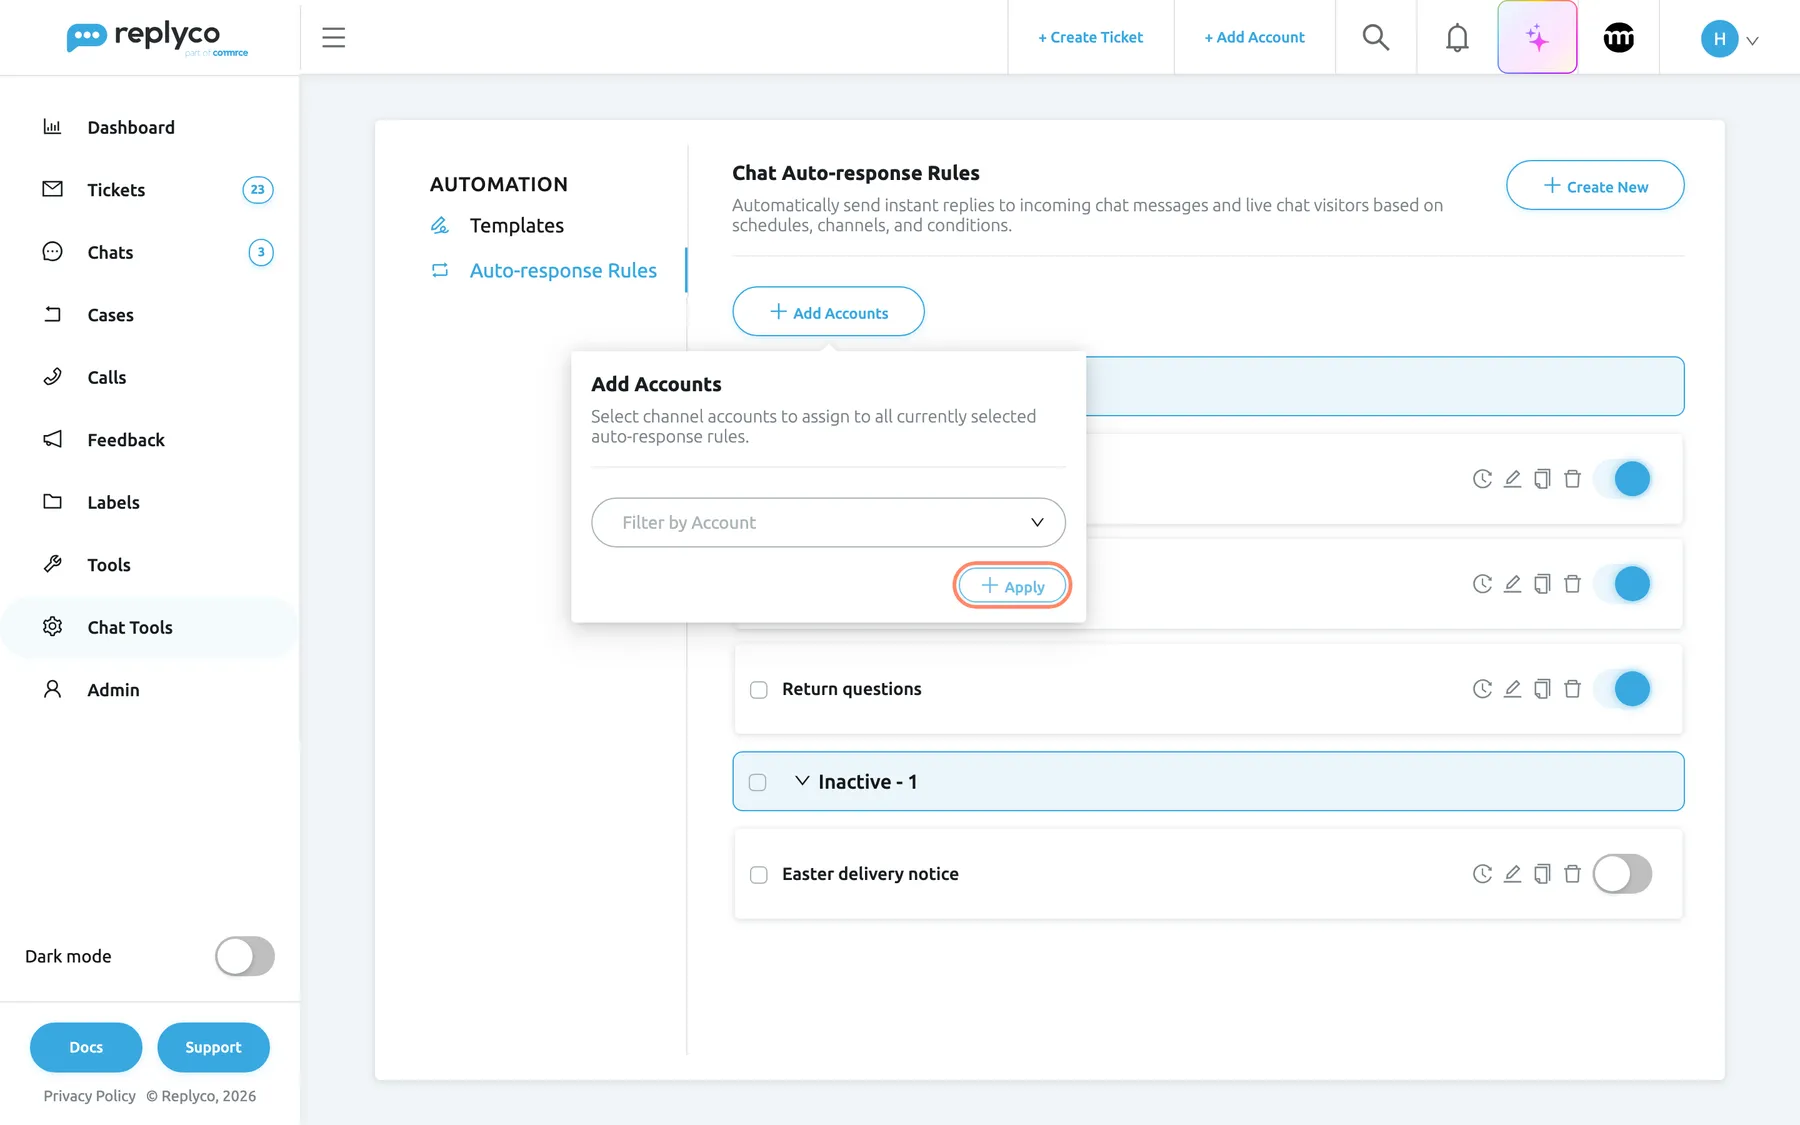Click the Apply button
Viewport: 1800px width, 1125px height.
coord(1012,586)
